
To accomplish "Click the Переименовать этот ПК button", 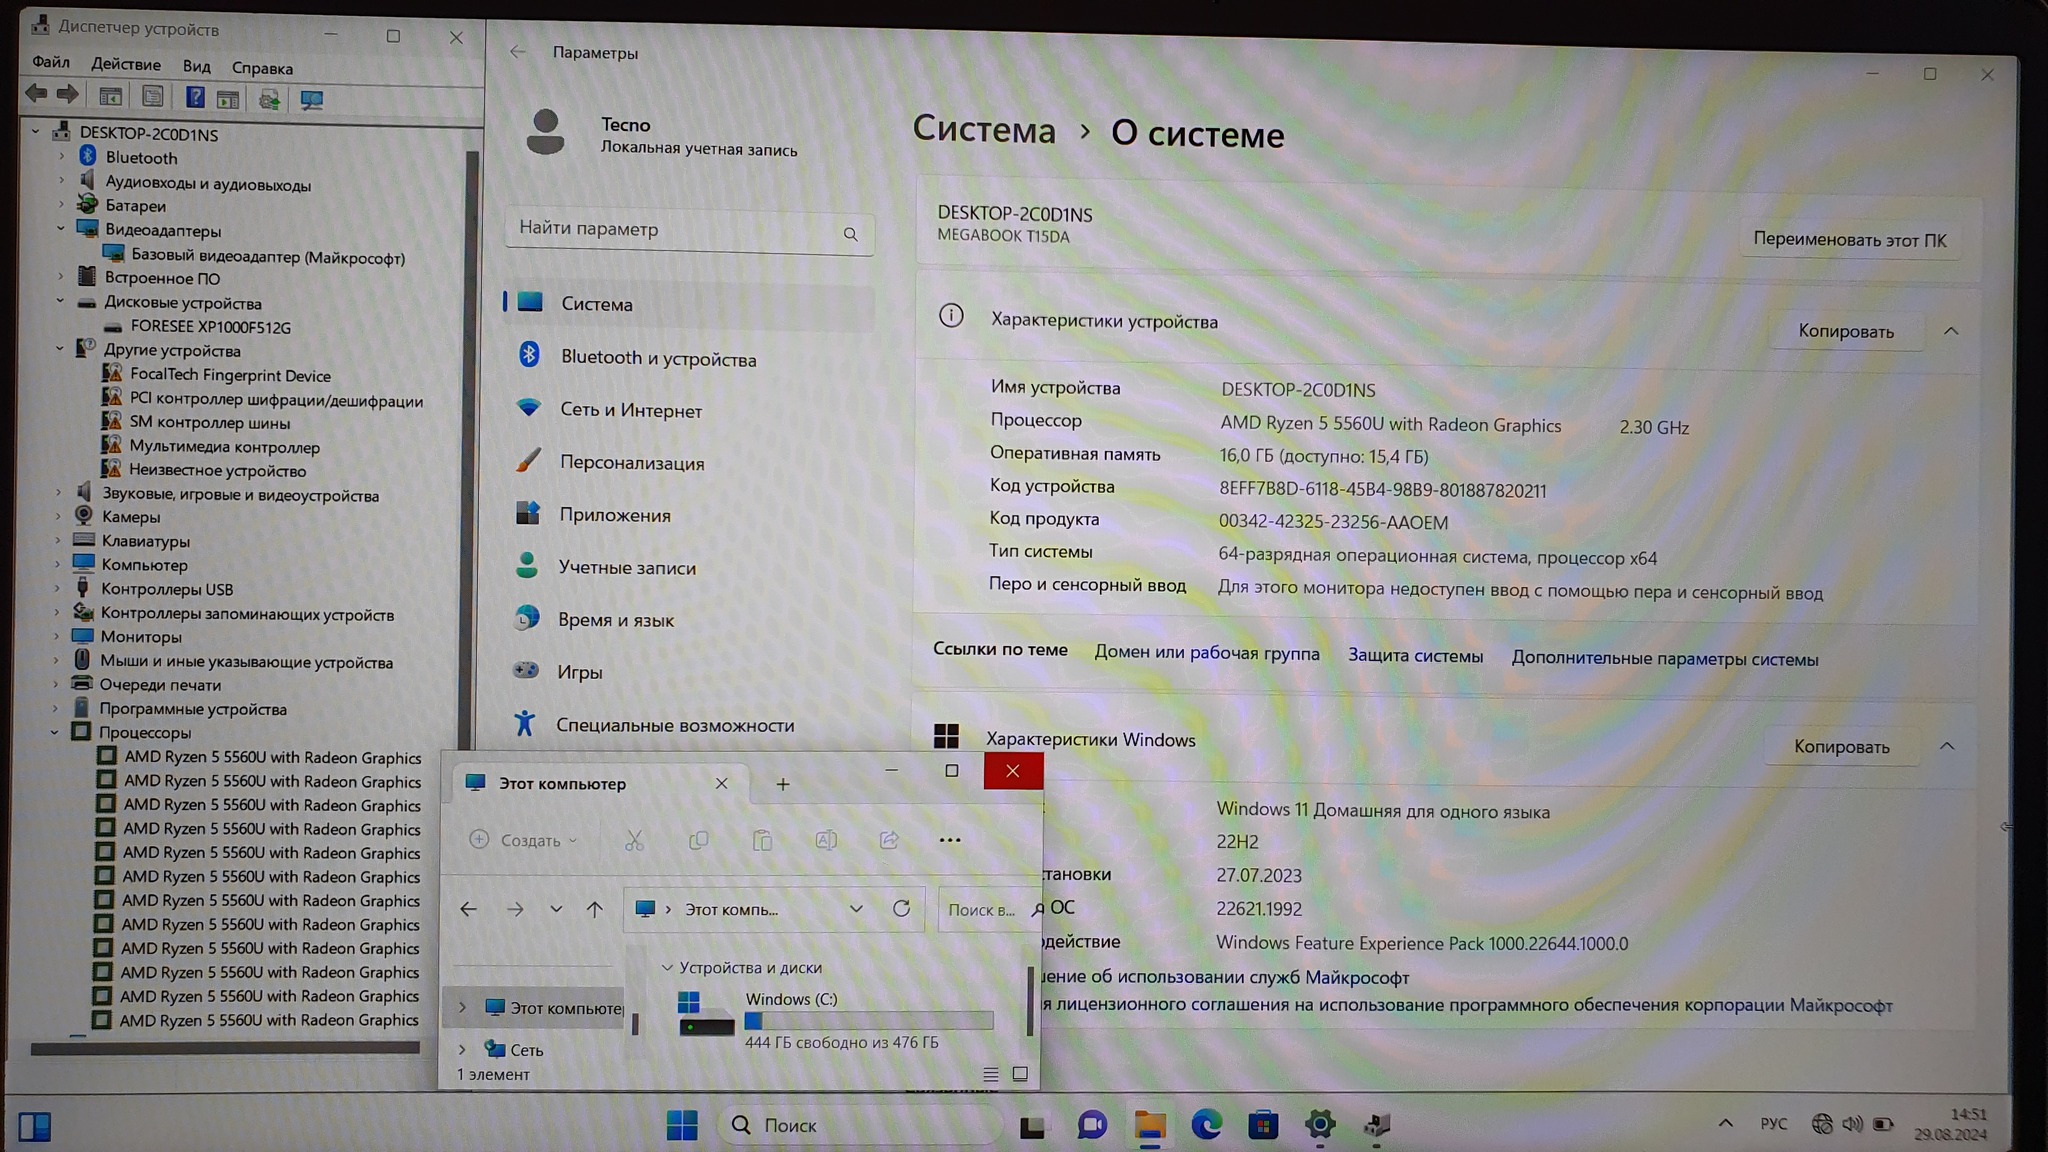I will pos(1848,240).
